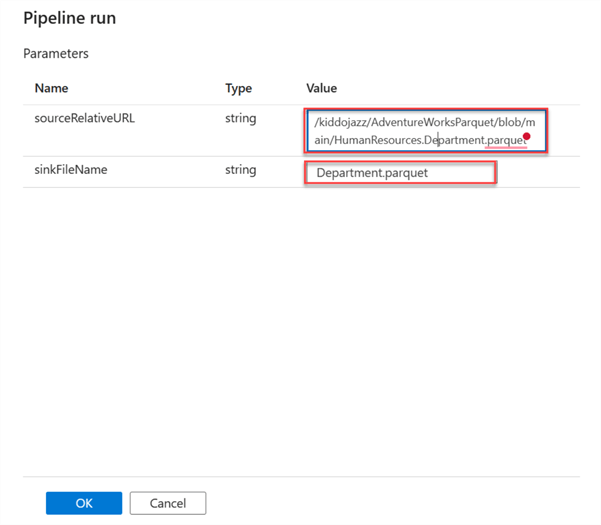Click the Type column header
The image size is (601, 525).
pyautogui.click(x=238, y=88)
